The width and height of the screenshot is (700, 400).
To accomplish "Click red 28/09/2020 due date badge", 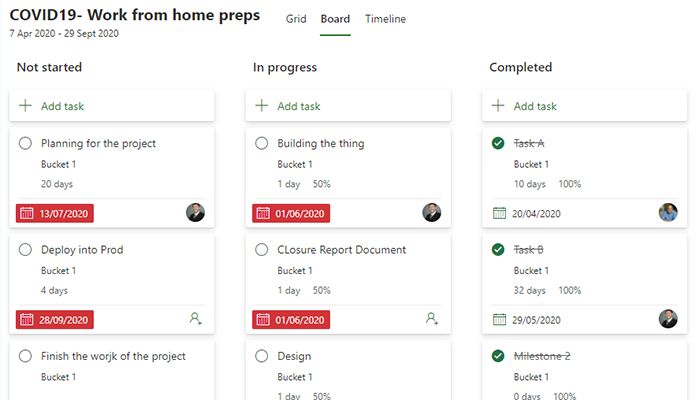I will click(55, 320).
